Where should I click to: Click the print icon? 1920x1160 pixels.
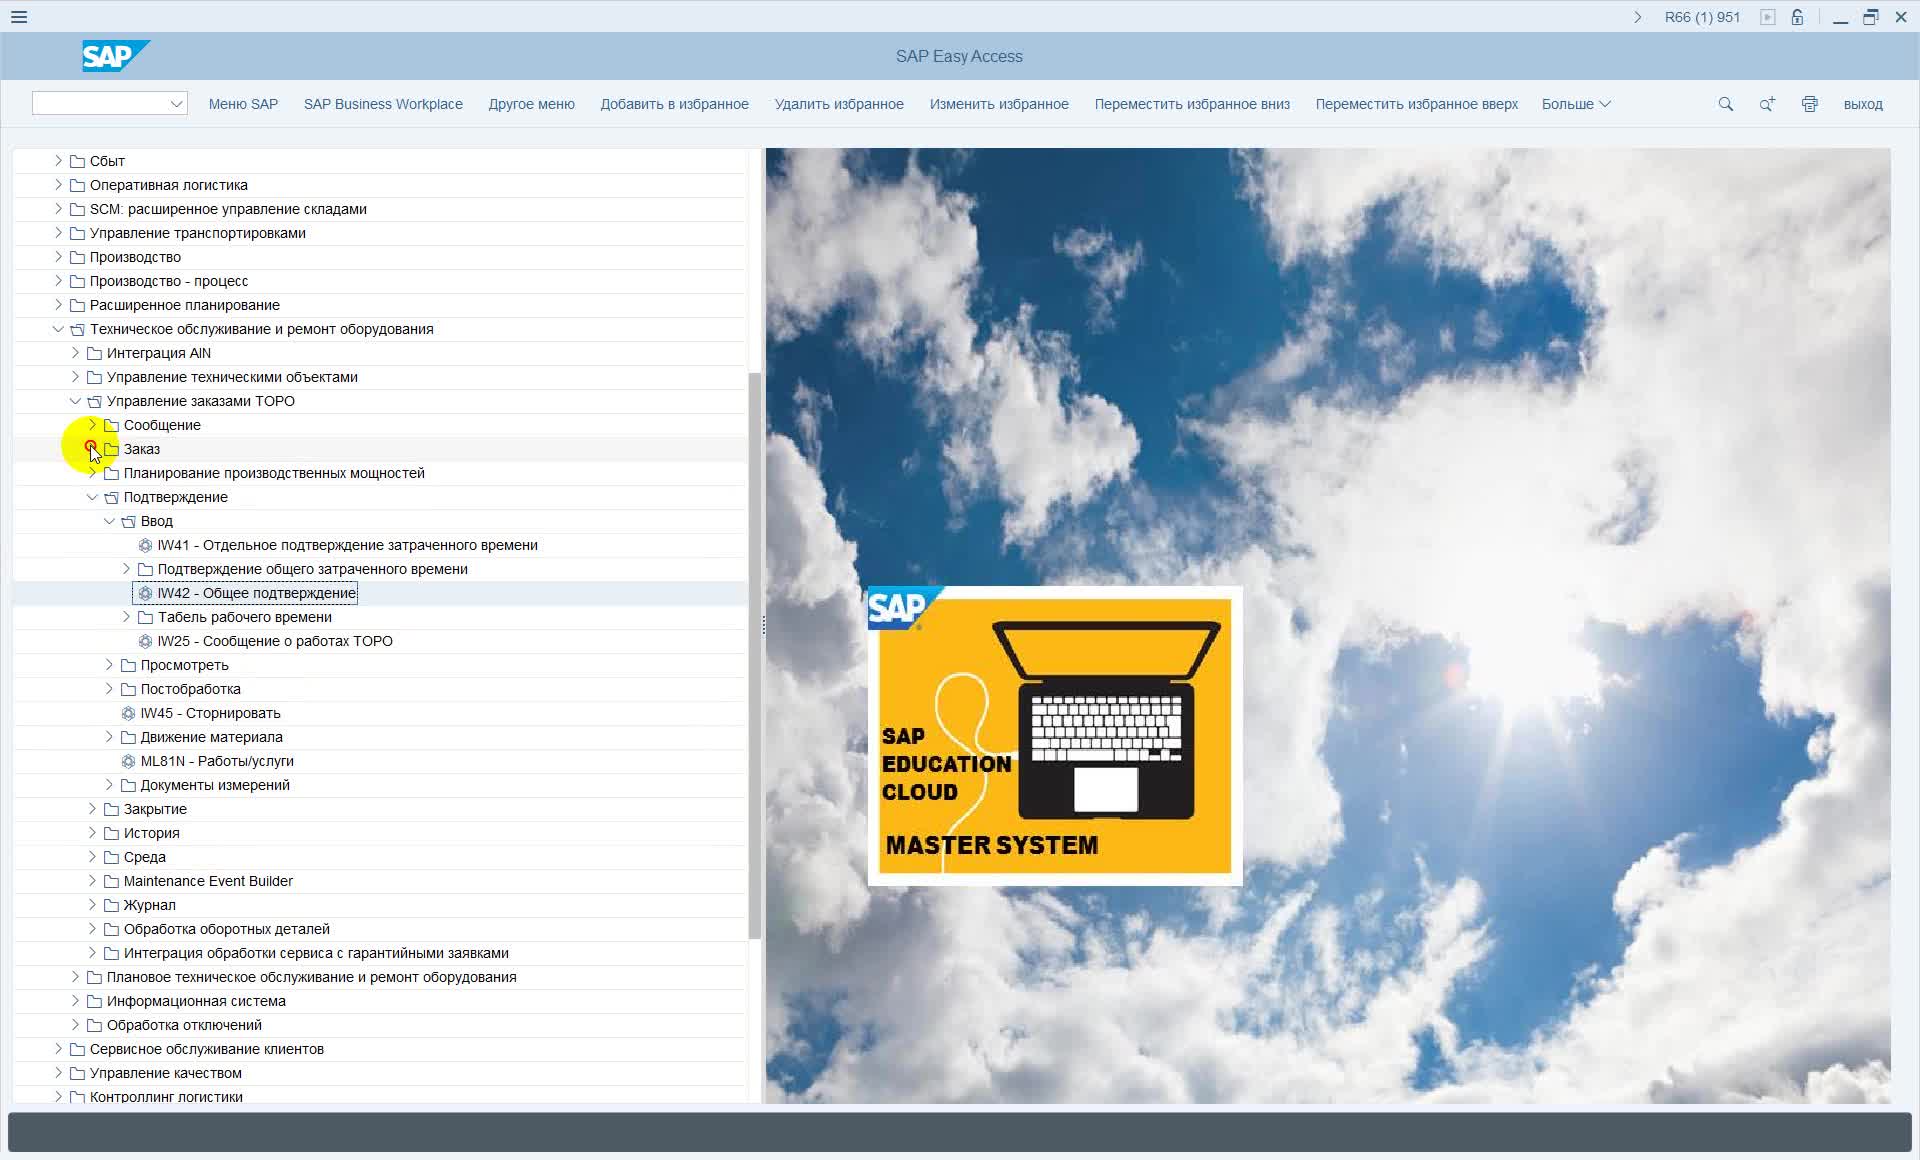coord(1809,104)
